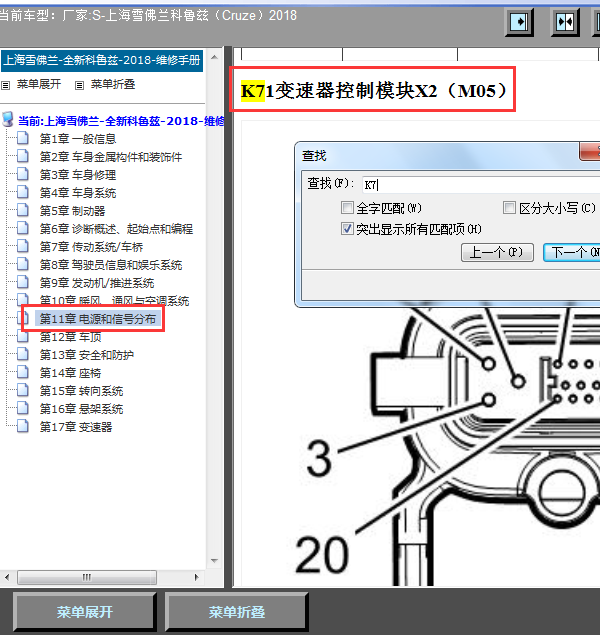Click horizontal scrollbar left arrow
Screen dimensions: 600x635
pyautogui.click(x=6, y=577)
